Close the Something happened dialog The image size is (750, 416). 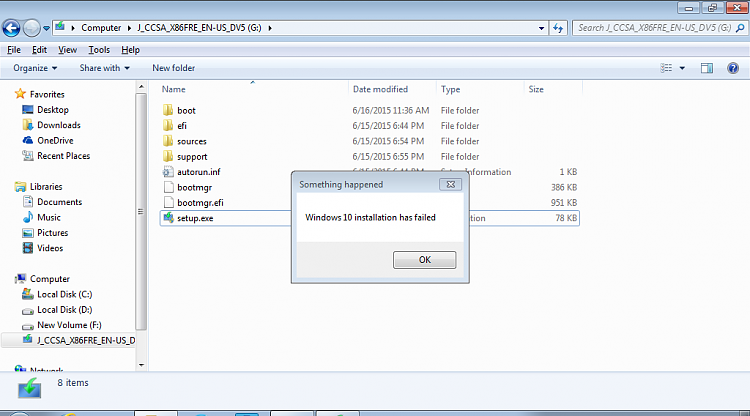tap(450, 185)
